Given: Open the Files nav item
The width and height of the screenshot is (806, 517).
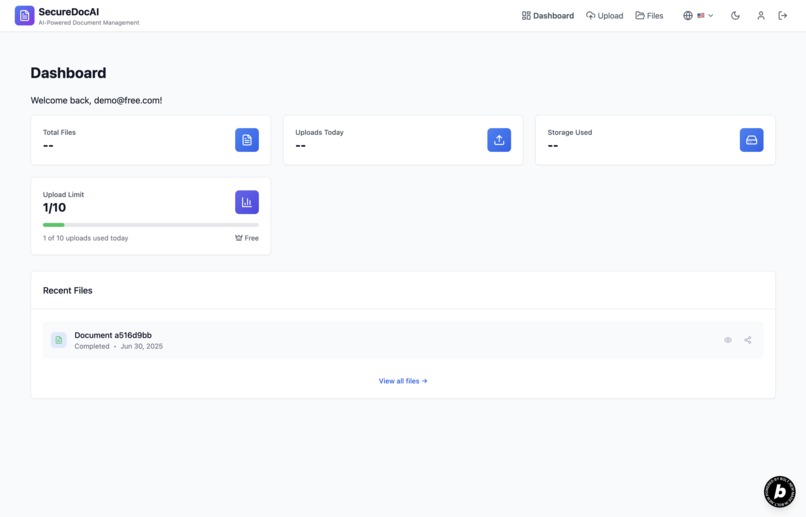Looking at the screenshot, I should click(649, 16).
